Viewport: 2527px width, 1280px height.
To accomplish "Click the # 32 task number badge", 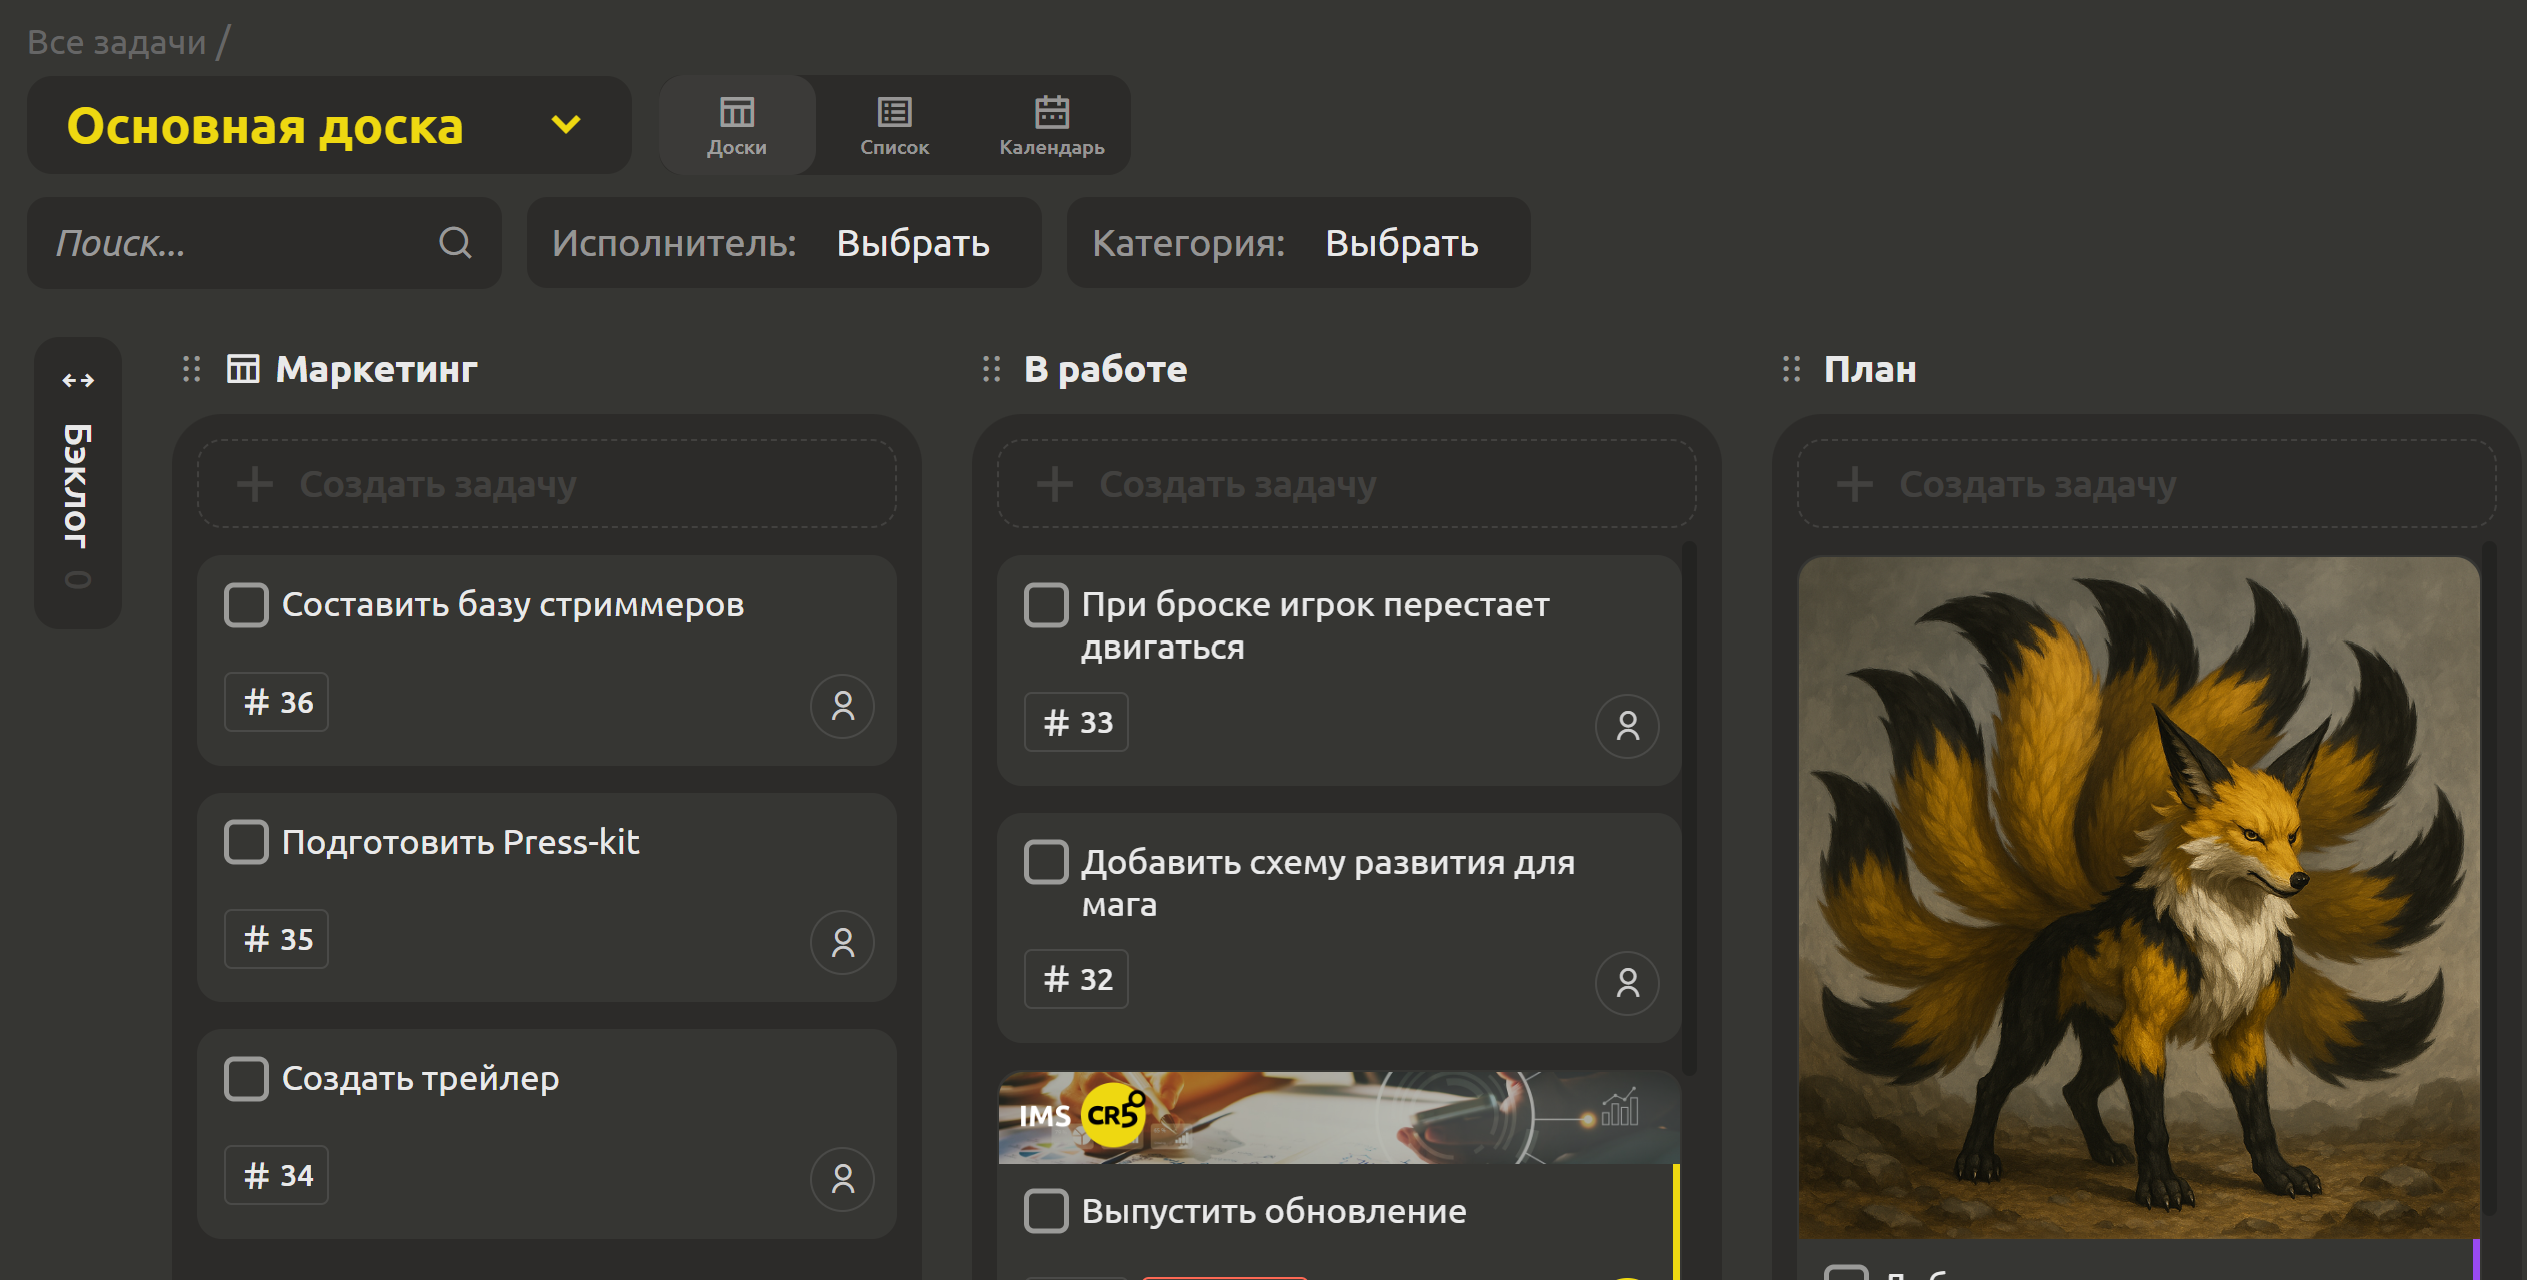I will coord(1077,979).
